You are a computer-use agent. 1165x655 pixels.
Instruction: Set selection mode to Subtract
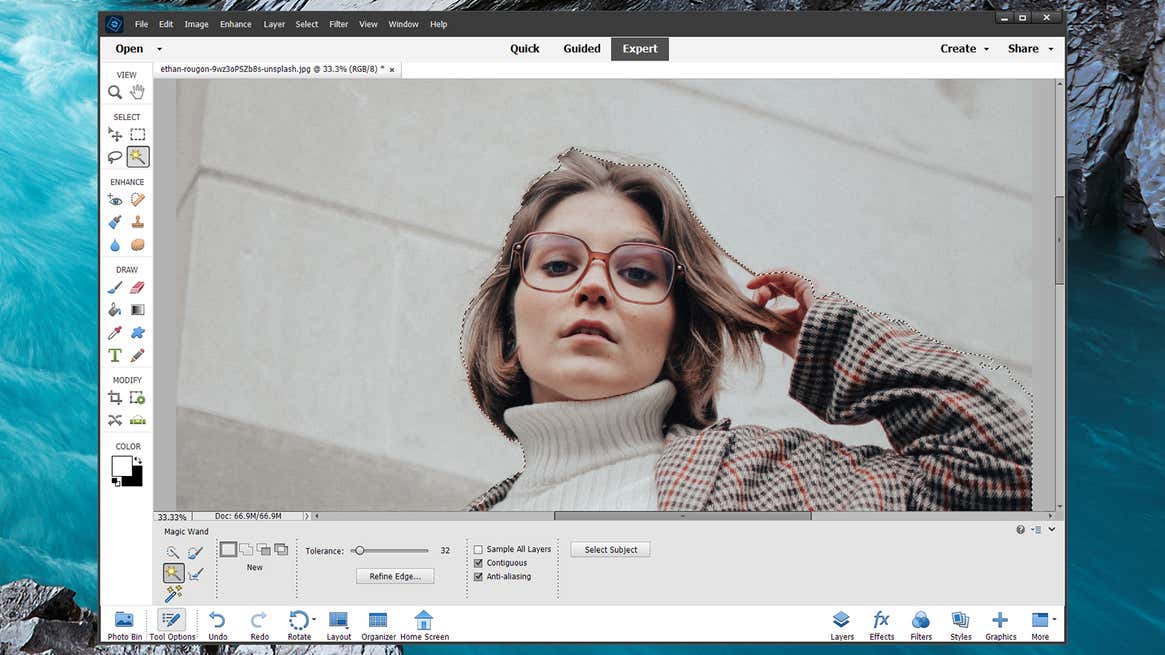[x=263, y=550]
